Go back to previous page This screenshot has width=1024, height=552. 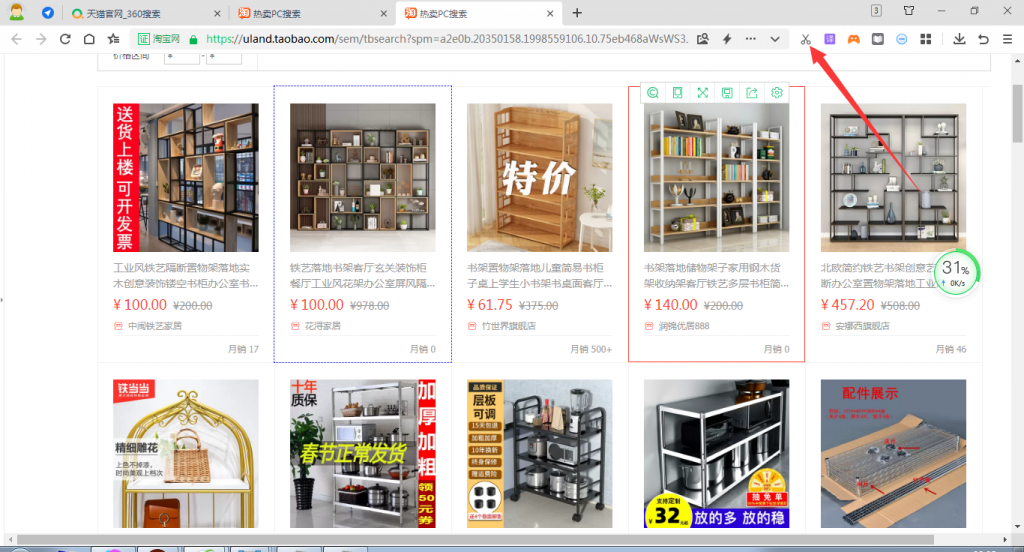(17, 39)
